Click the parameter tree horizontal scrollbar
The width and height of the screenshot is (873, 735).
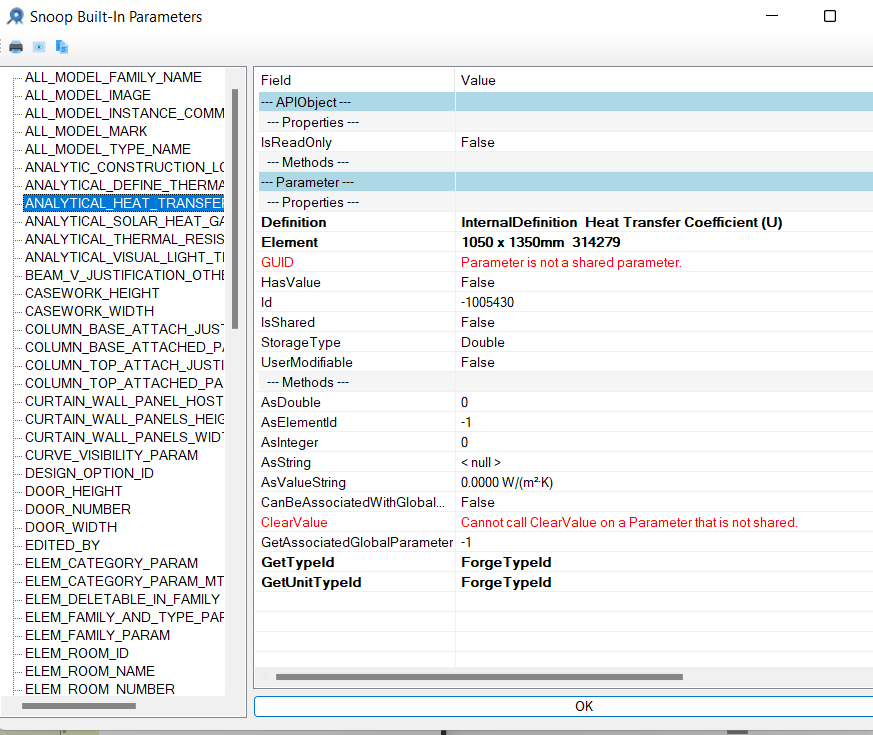79,706
